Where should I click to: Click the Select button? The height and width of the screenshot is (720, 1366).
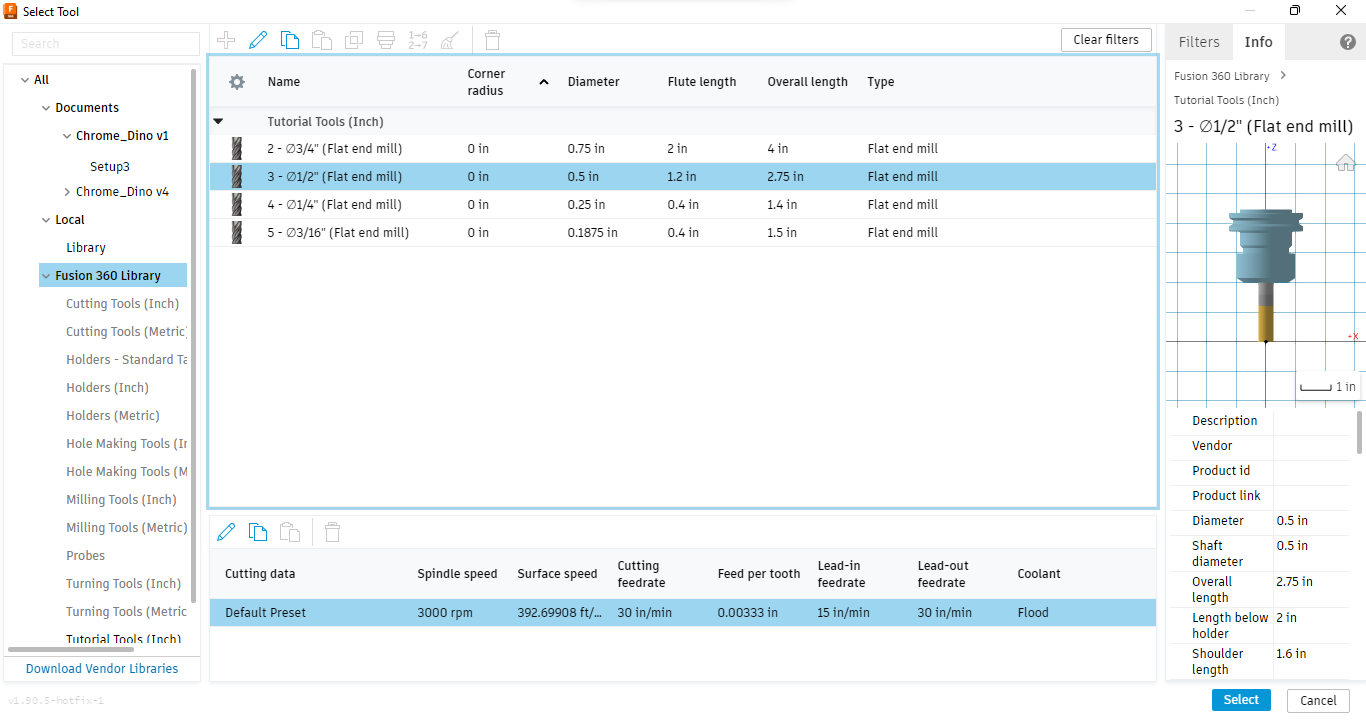1241,700
